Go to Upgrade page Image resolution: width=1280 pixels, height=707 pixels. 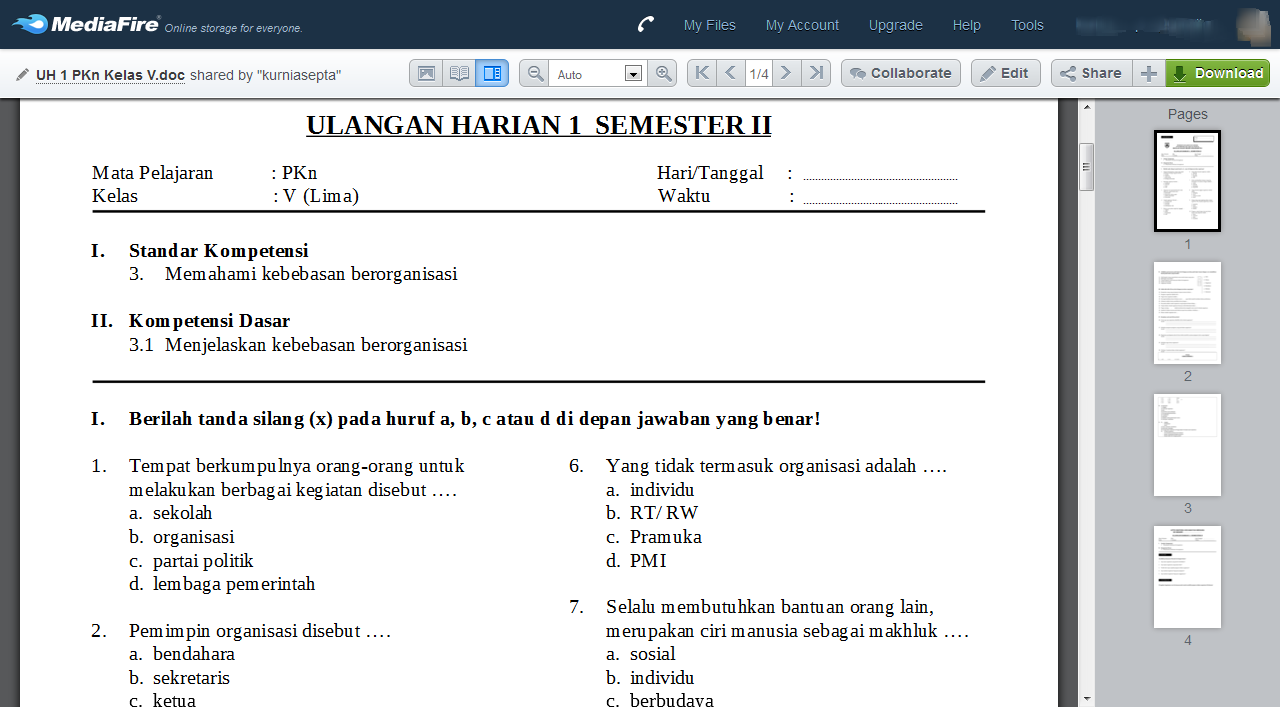point(895,25)
